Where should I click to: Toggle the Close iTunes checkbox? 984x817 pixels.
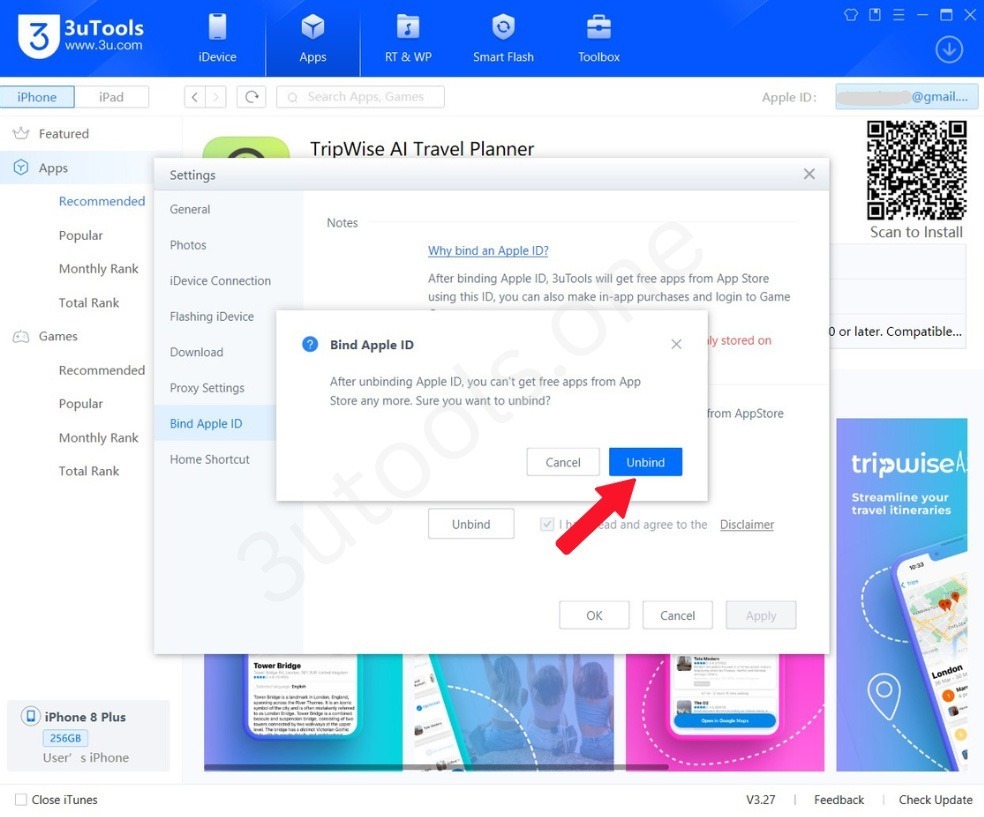coord(21,800)
